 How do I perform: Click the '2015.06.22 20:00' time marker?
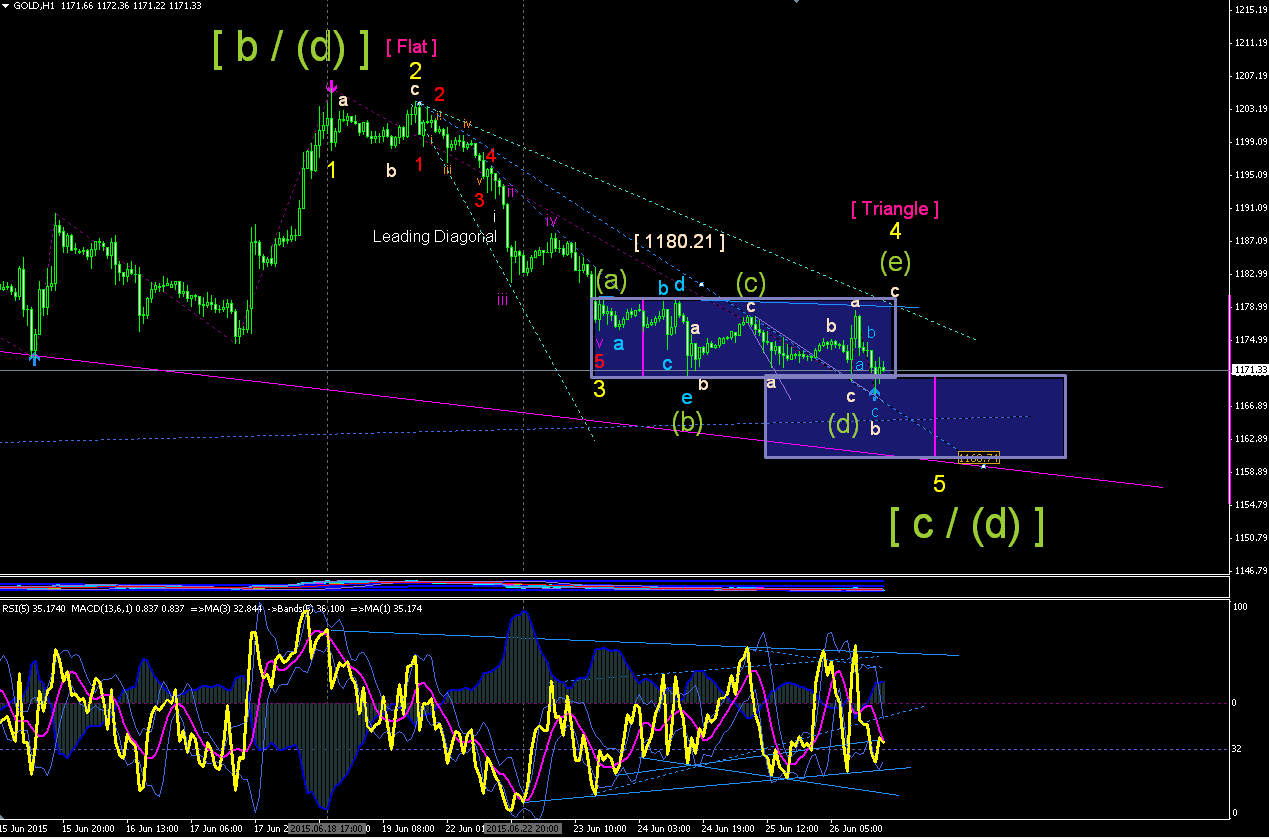(x=524, y=828)
